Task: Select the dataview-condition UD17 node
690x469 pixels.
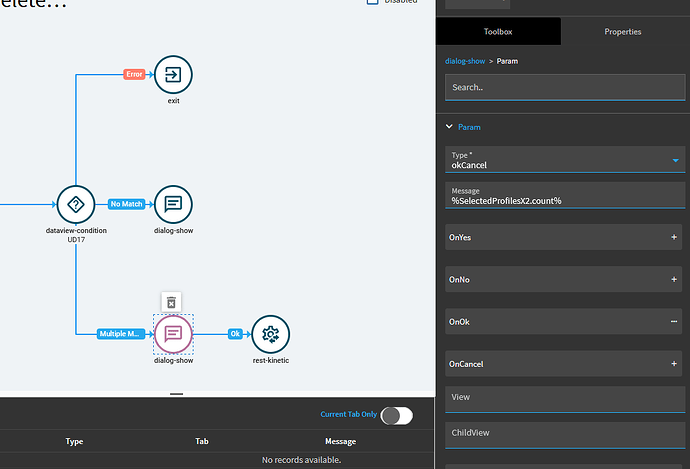Action: tap(76, 205)
